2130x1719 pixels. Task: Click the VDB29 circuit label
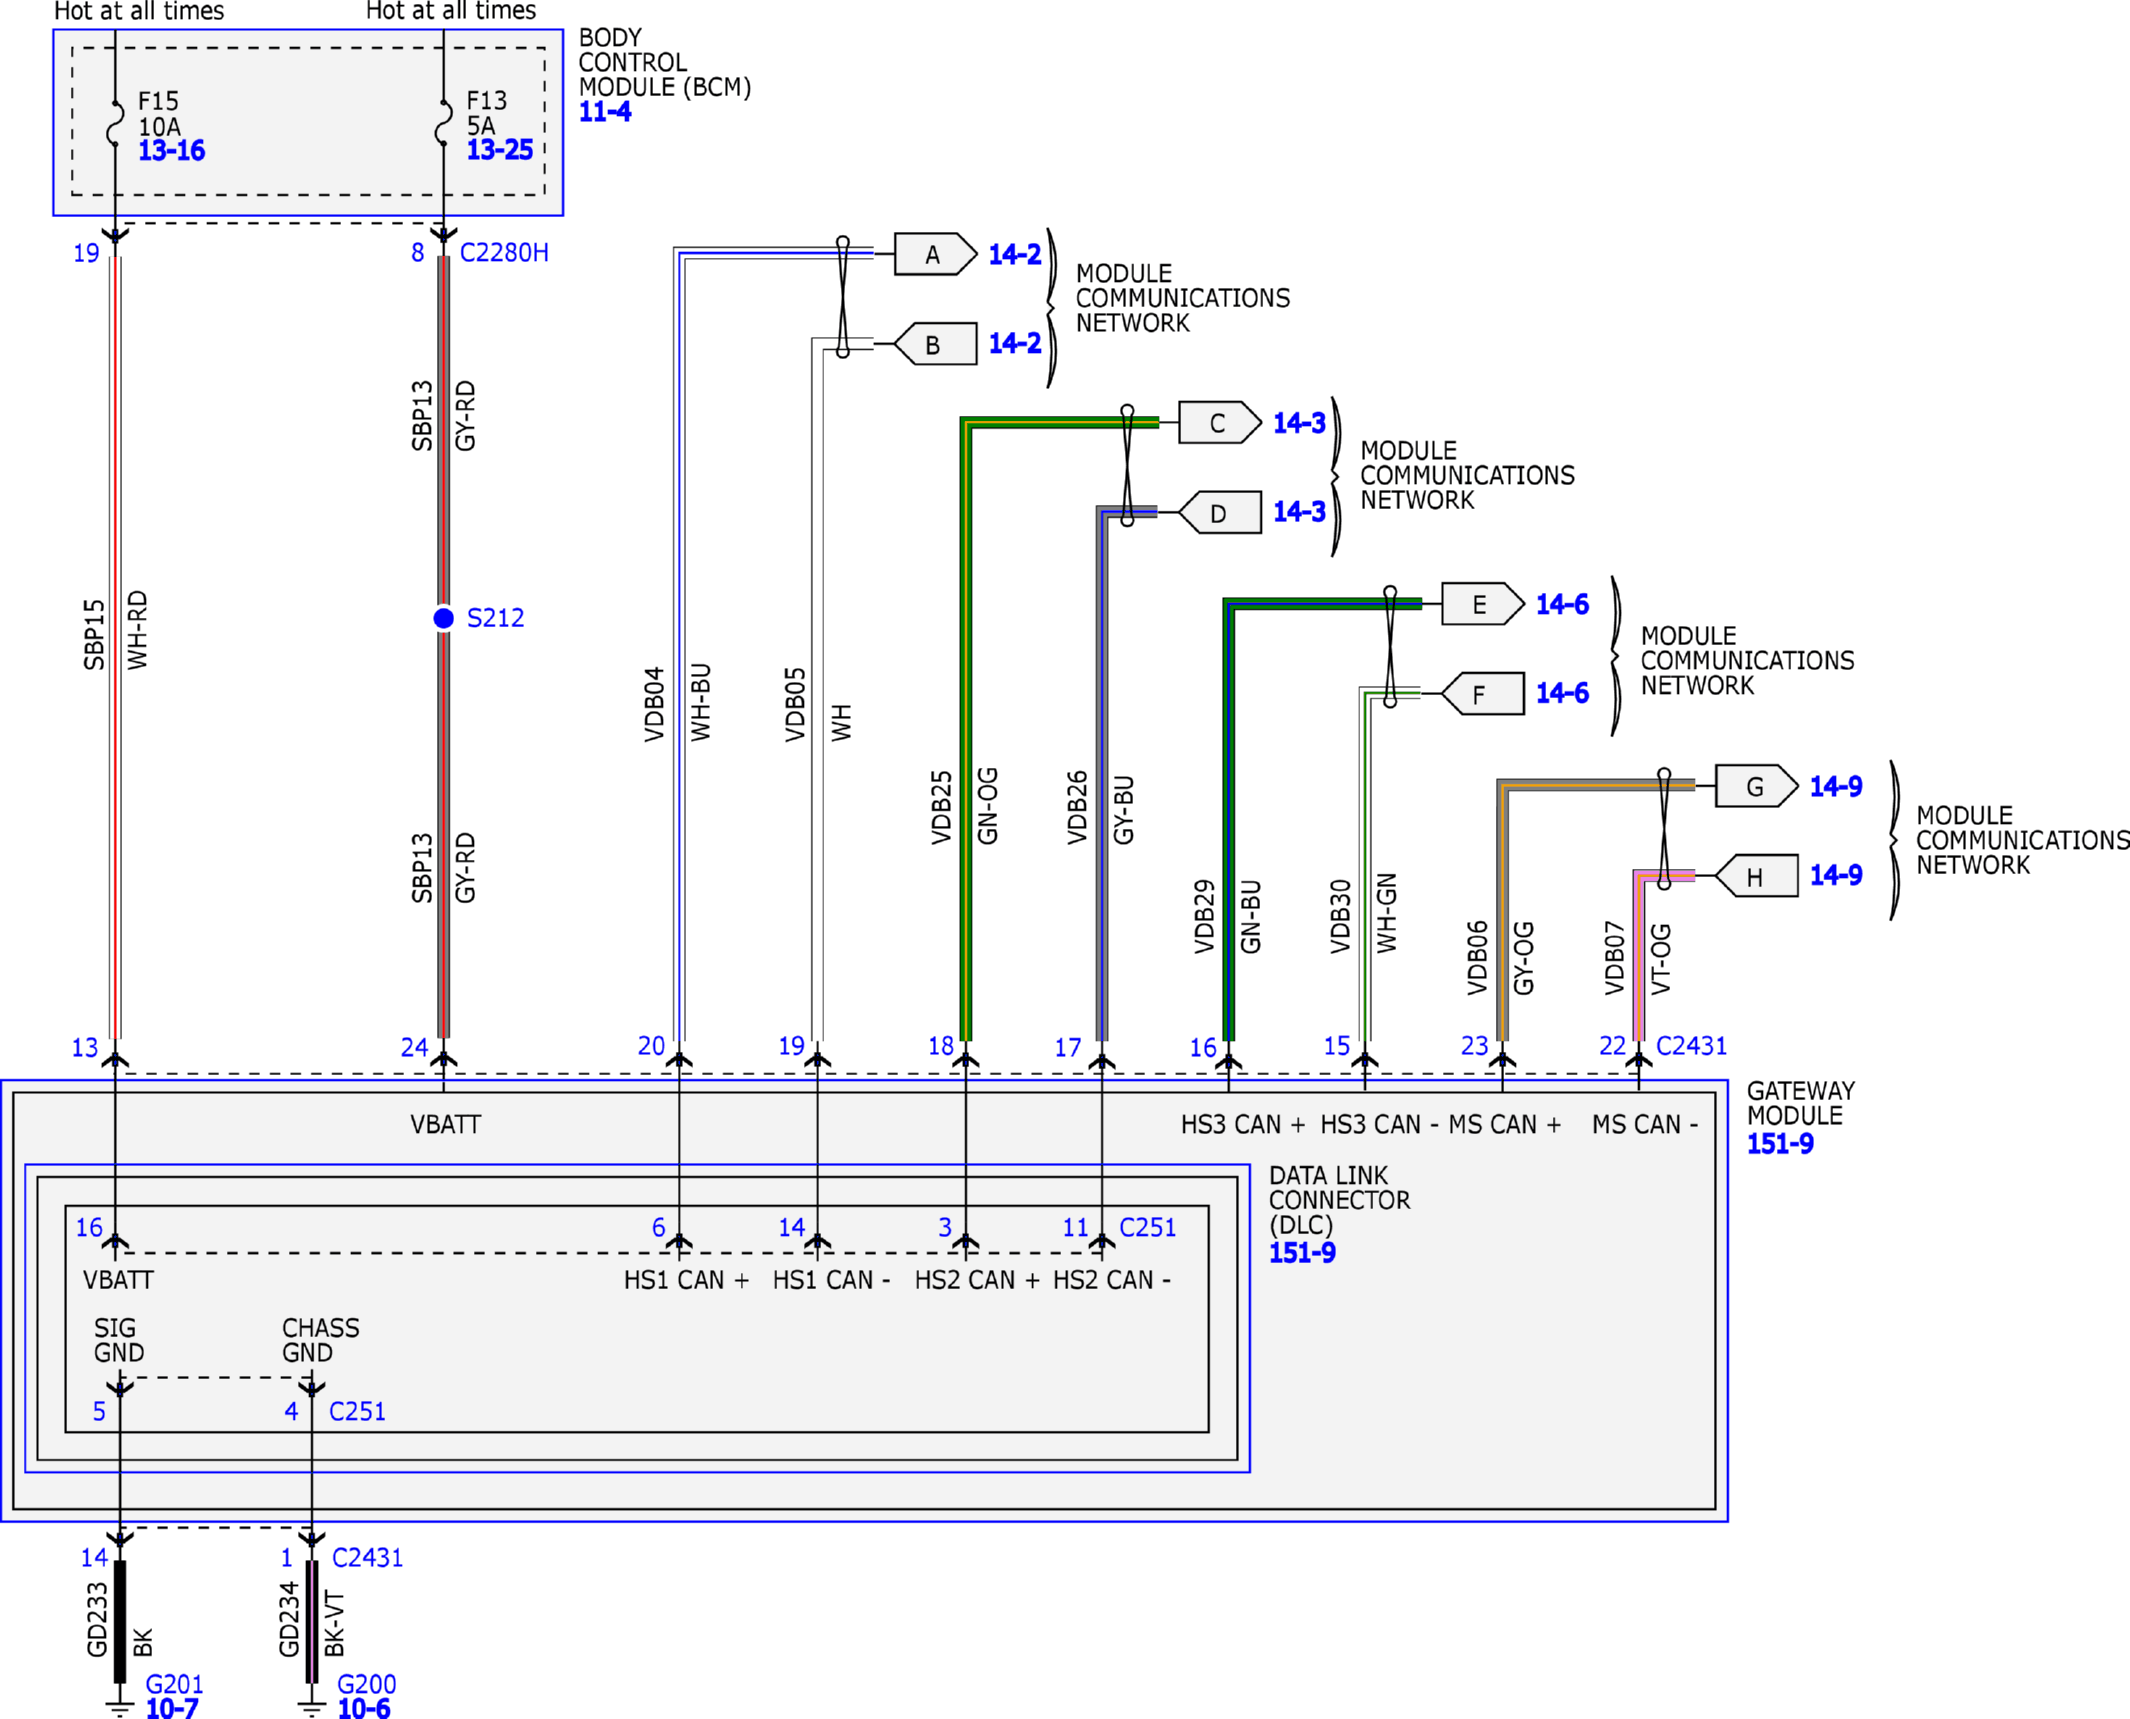tap(1205, 917)
